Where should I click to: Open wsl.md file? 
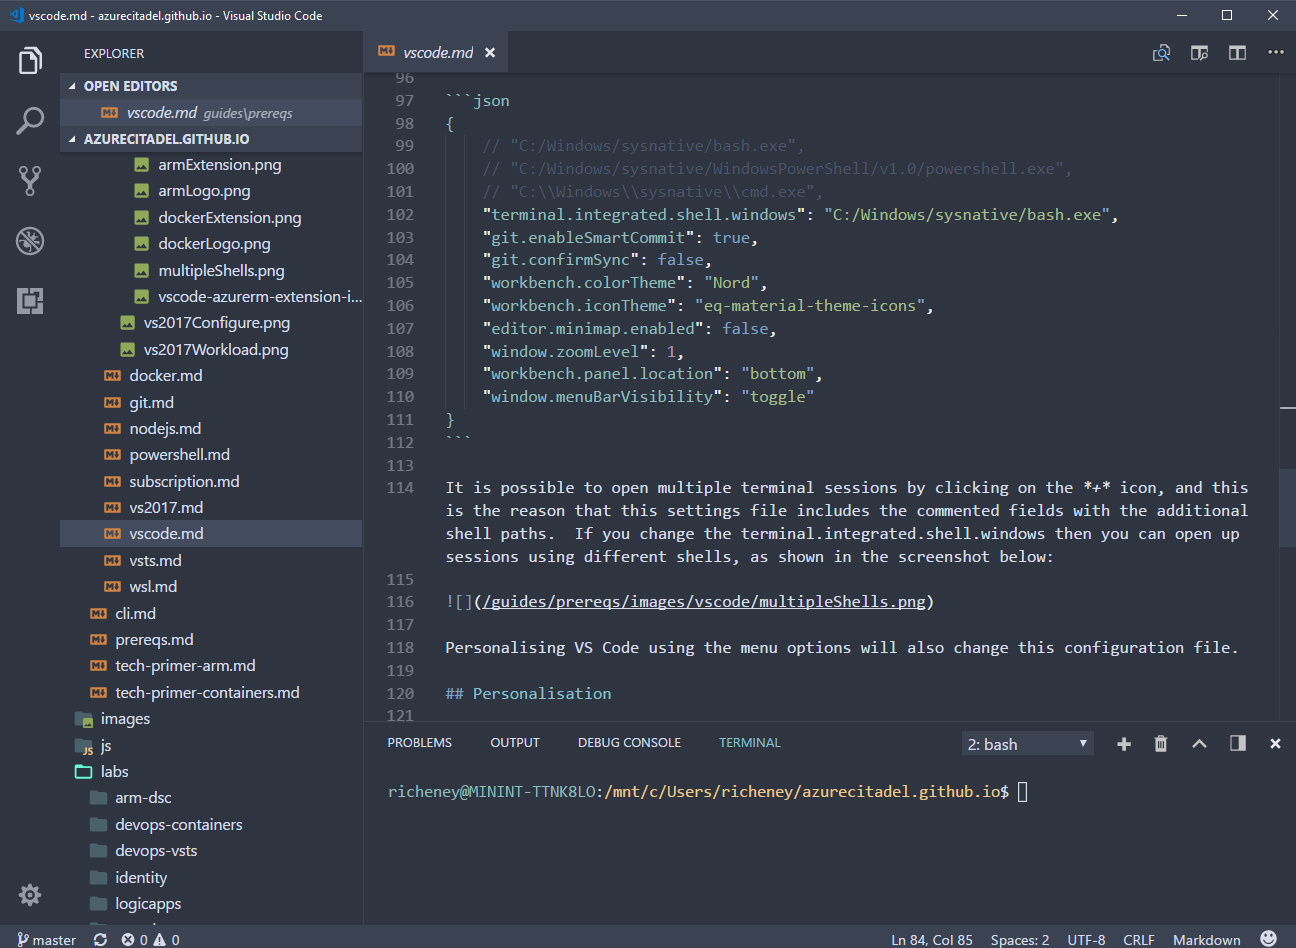coord(211,587)
